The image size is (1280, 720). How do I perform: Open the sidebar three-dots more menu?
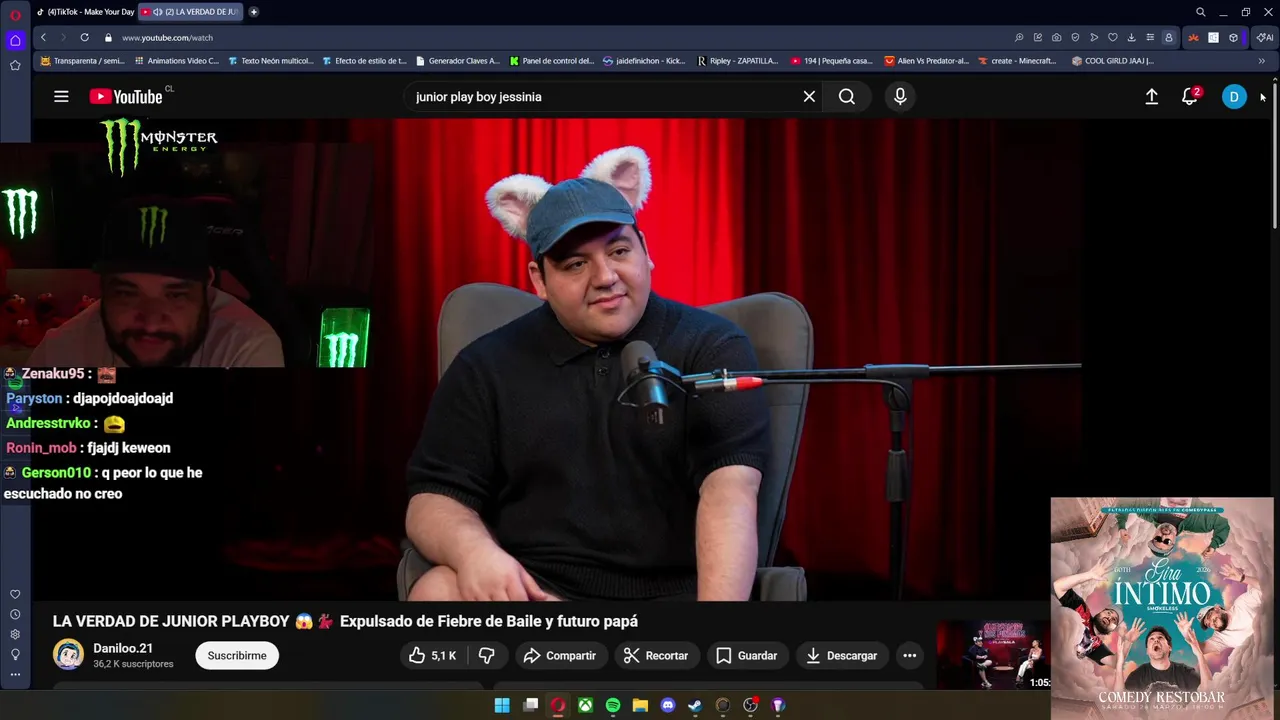pyautogui.click(x=15, y=675)
